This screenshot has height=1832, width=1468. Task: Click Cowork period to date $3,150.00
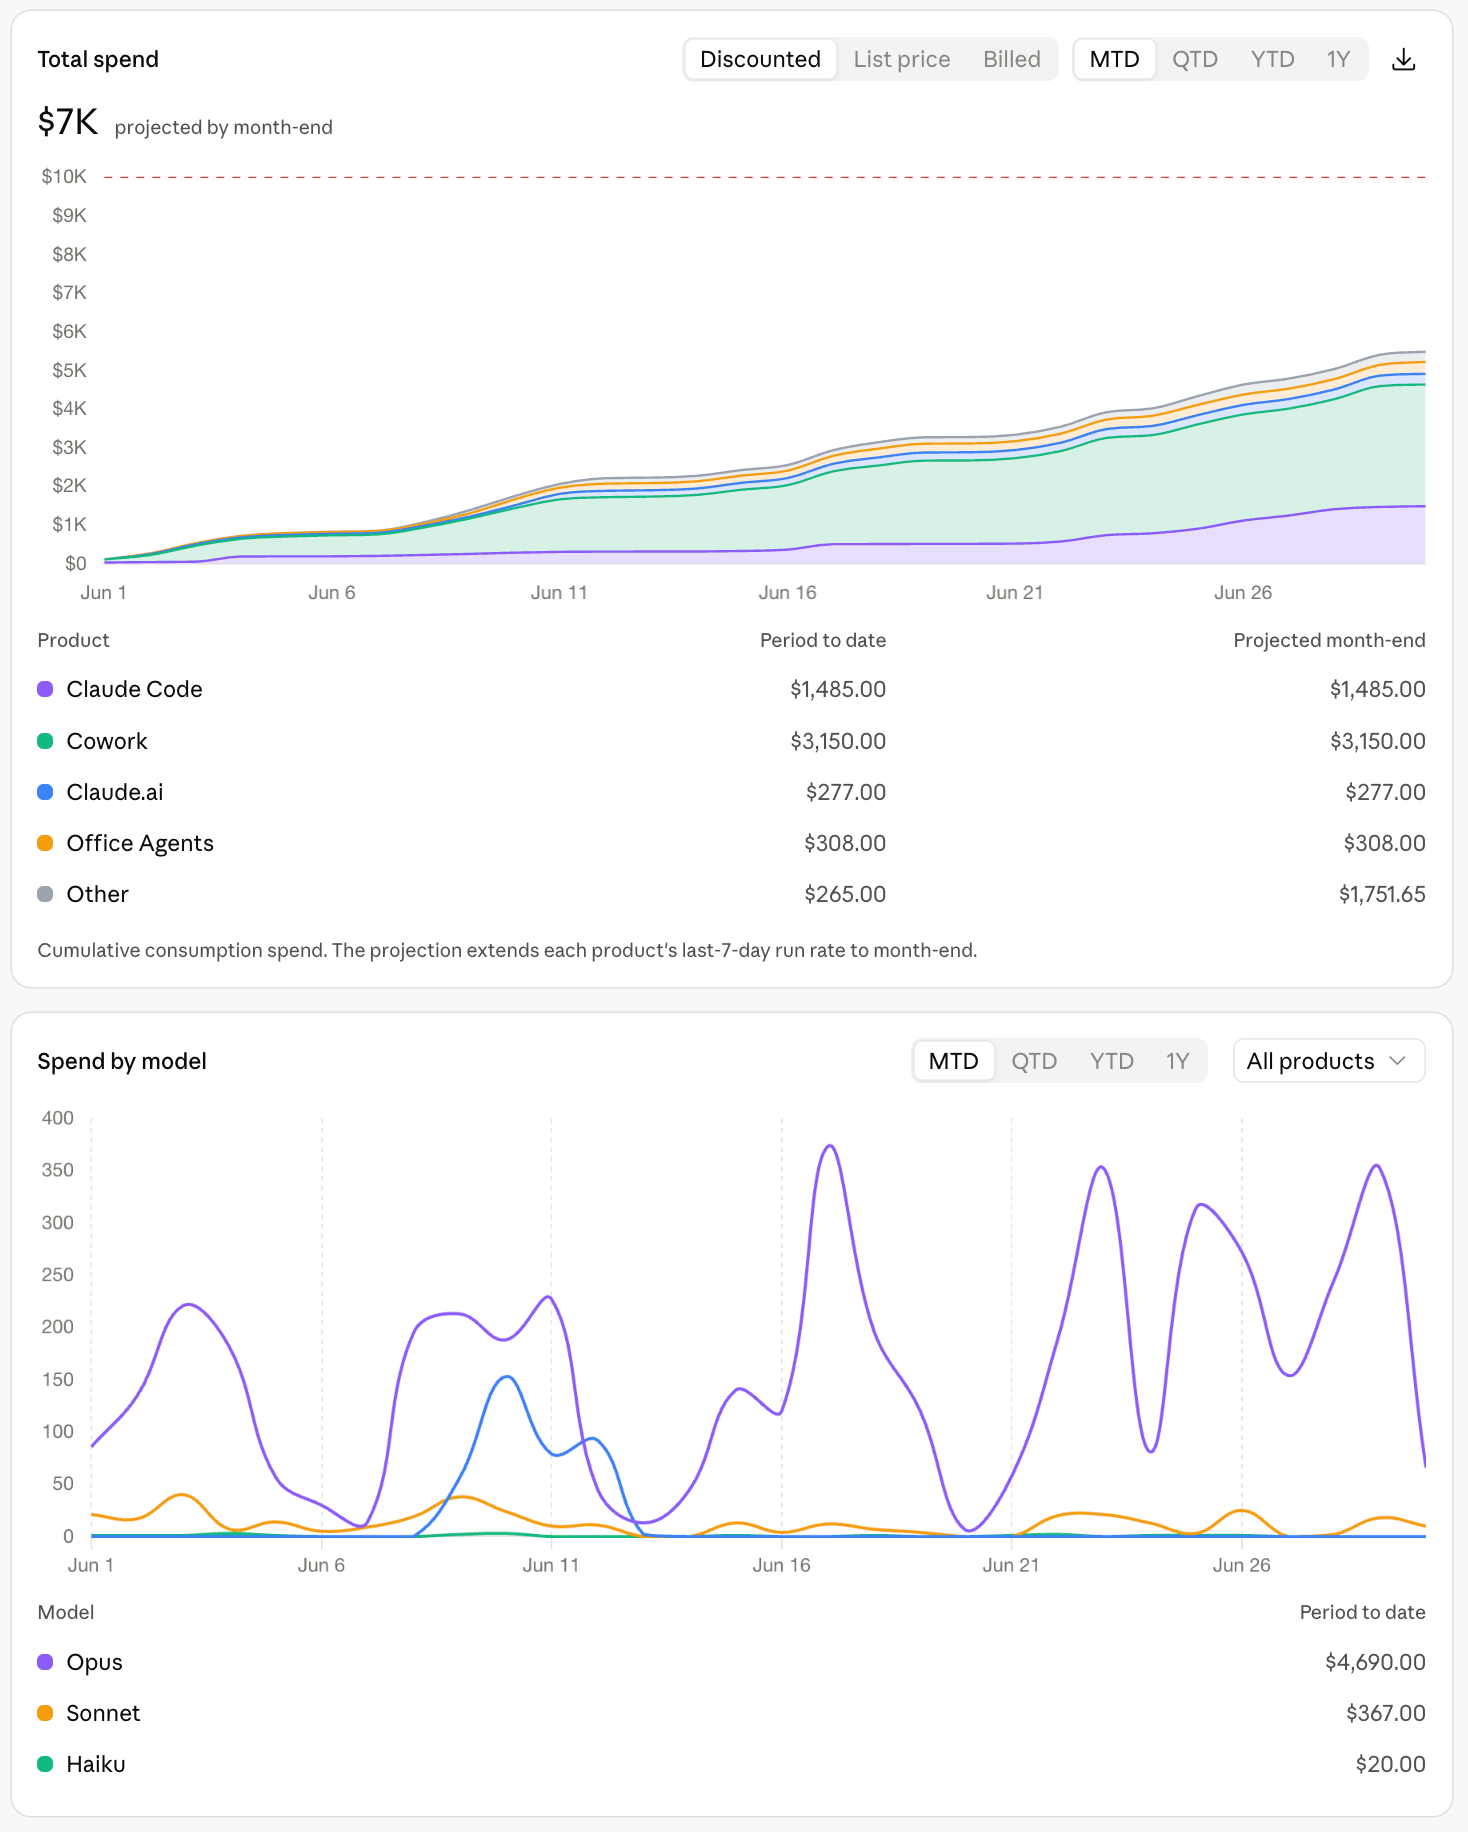[x=838, y=741]
